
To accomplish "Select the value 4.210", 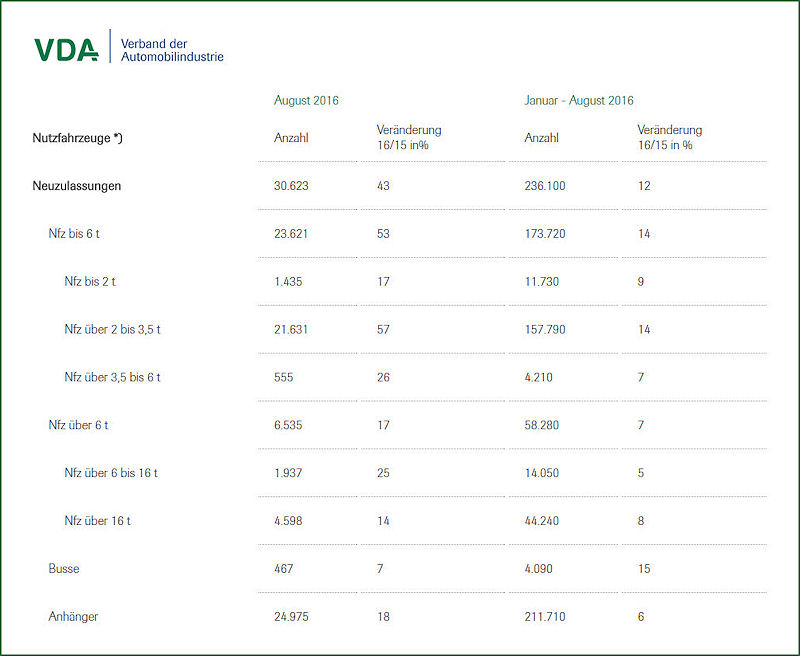I will pos(539,377).
